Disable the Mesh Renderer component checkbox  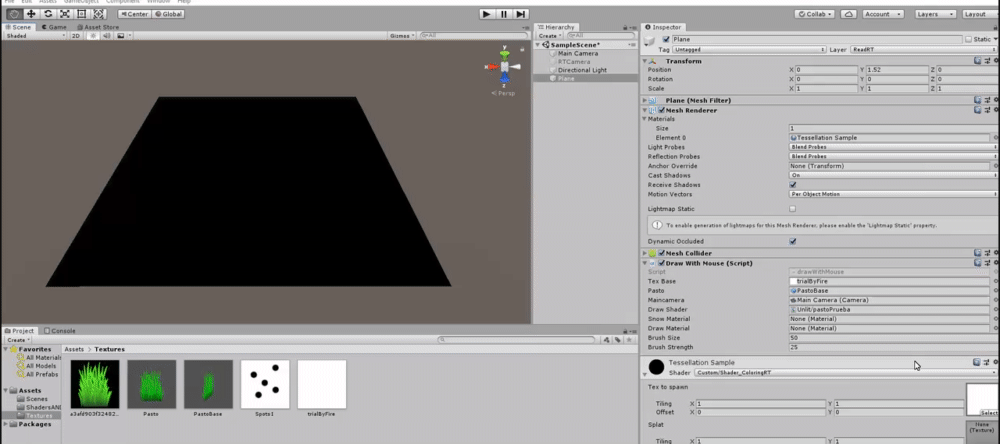coord(662,110)
